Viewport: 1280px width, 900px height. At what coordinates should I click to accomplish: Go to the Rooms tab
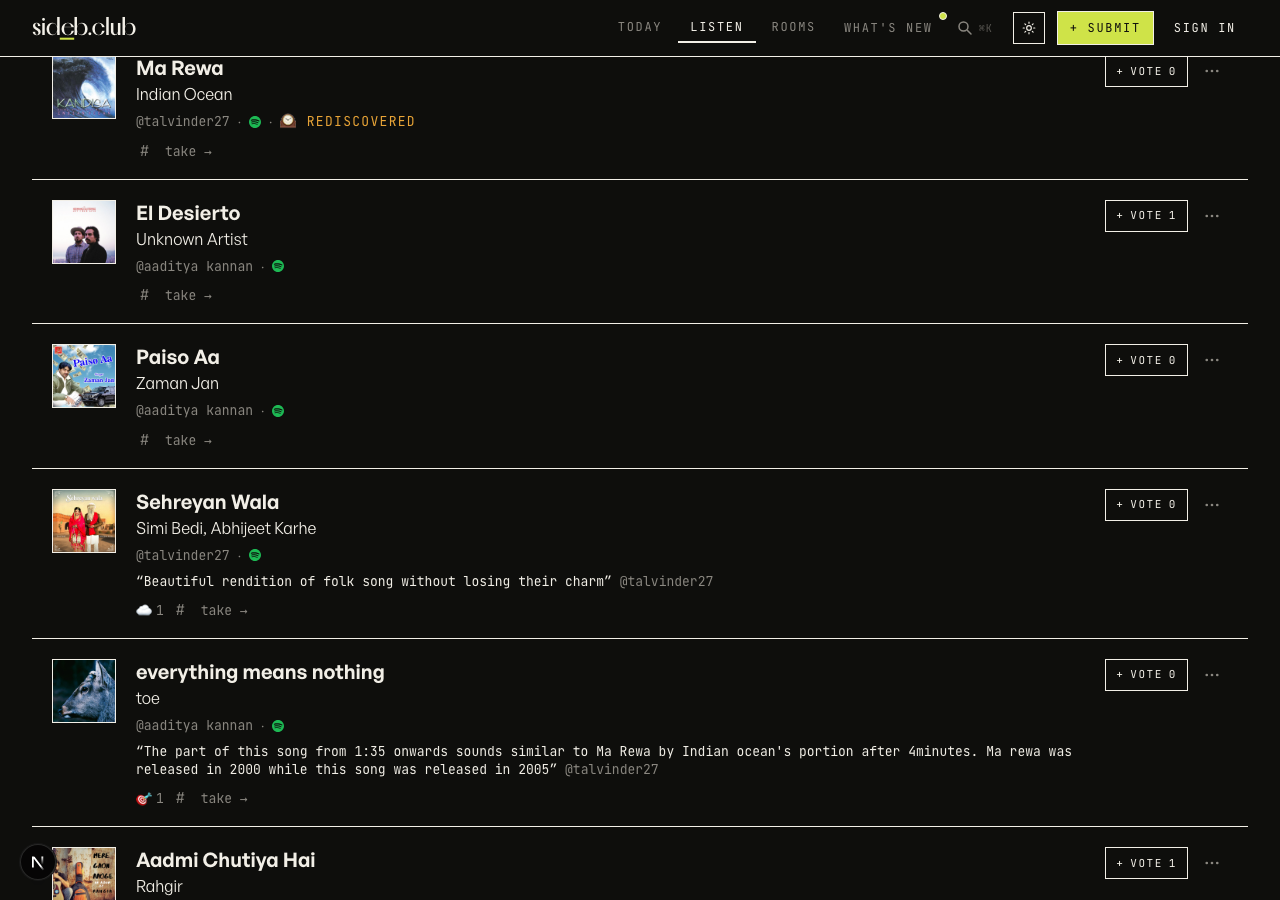(794, 27)
